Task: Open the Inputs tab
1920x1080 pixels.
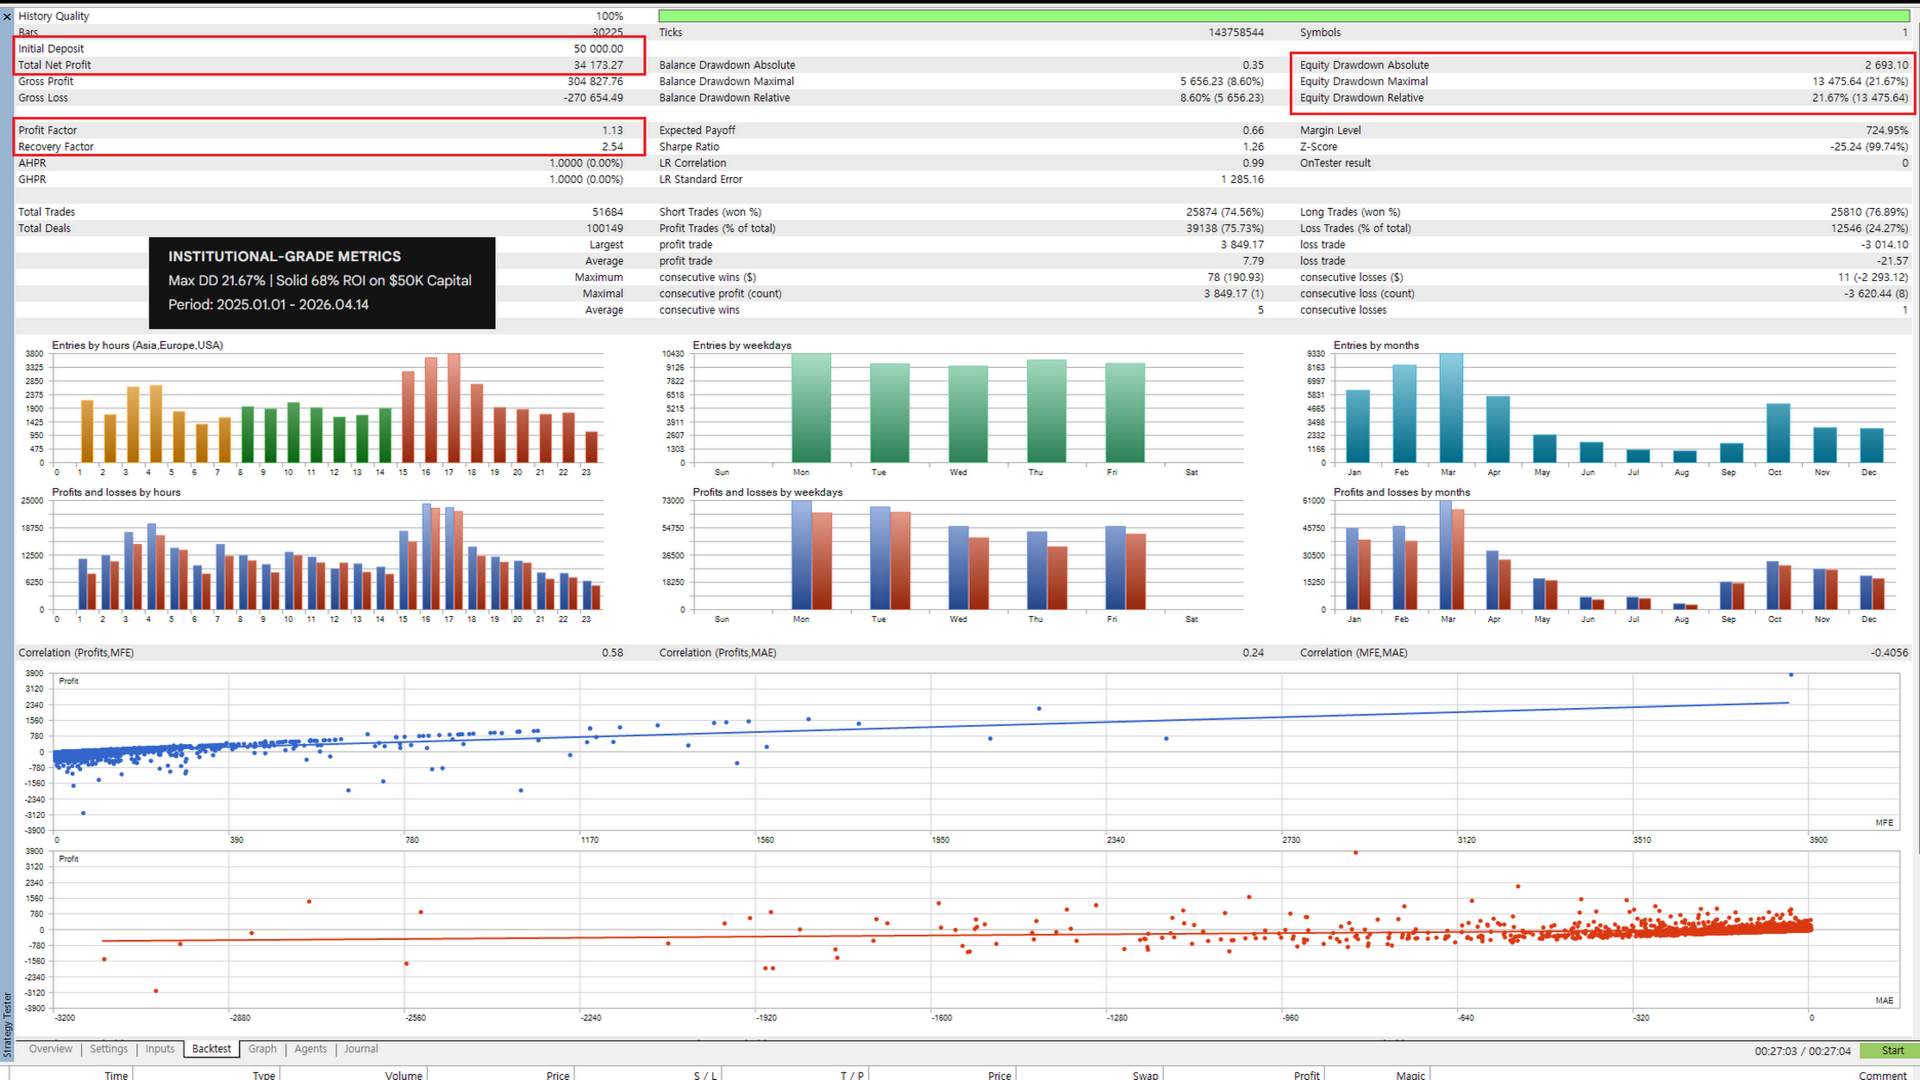Action: coord(160,1049)
